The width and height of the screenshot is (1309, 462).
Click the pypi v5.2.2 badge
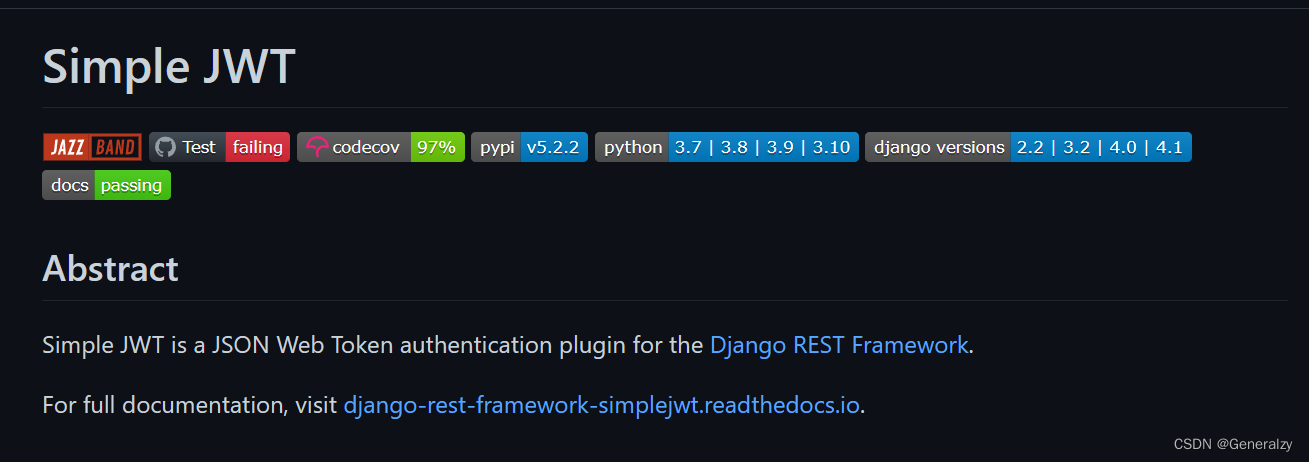pos(529,147)
